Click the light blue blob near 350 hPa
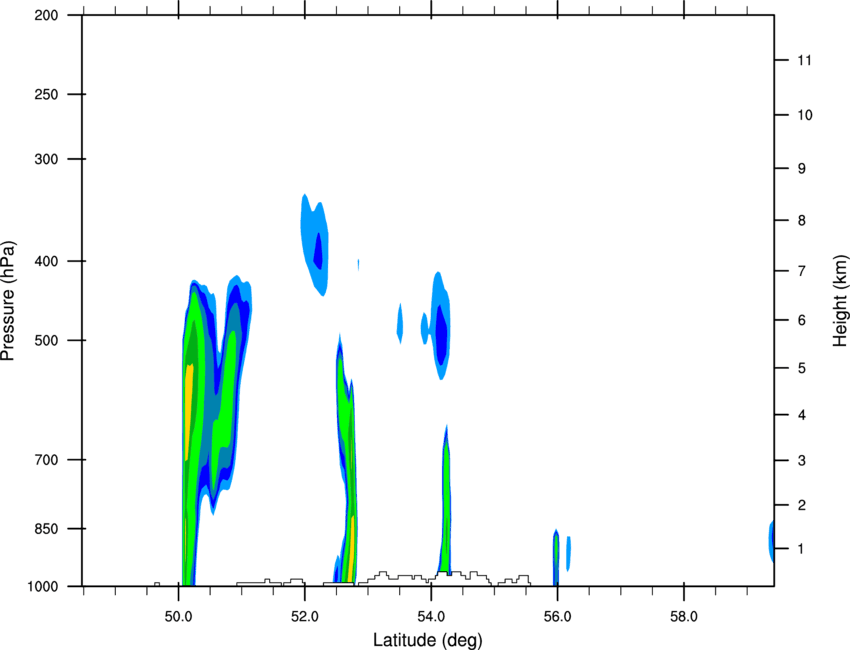The width and height of the screenshot is (850, 650). pos(315,244)
